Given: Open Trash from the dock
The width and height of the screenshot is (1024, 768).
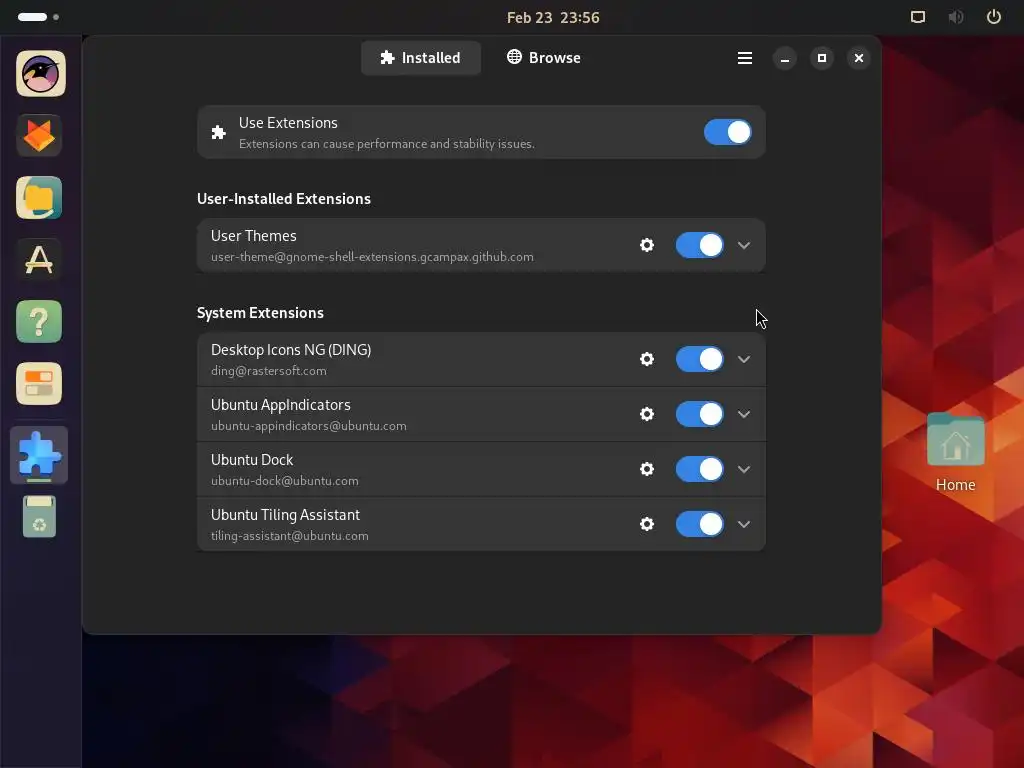Looking at the screenshot, I should (x=39, y=517).
